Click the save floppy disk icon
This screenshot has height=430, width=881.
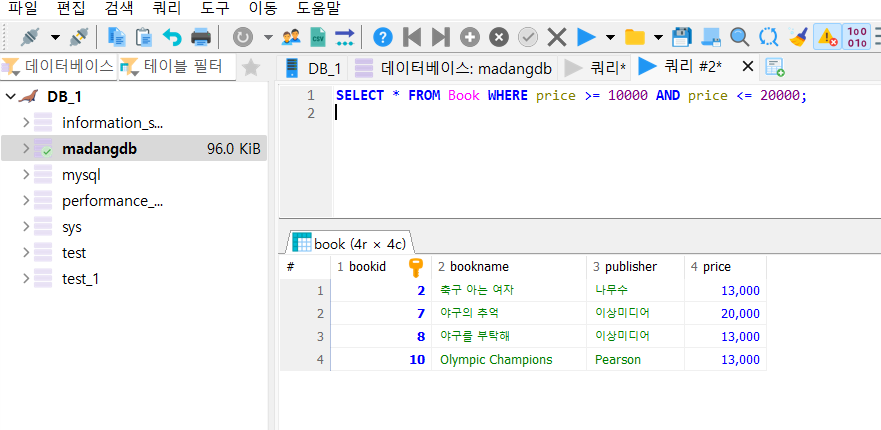pos(682,38)
